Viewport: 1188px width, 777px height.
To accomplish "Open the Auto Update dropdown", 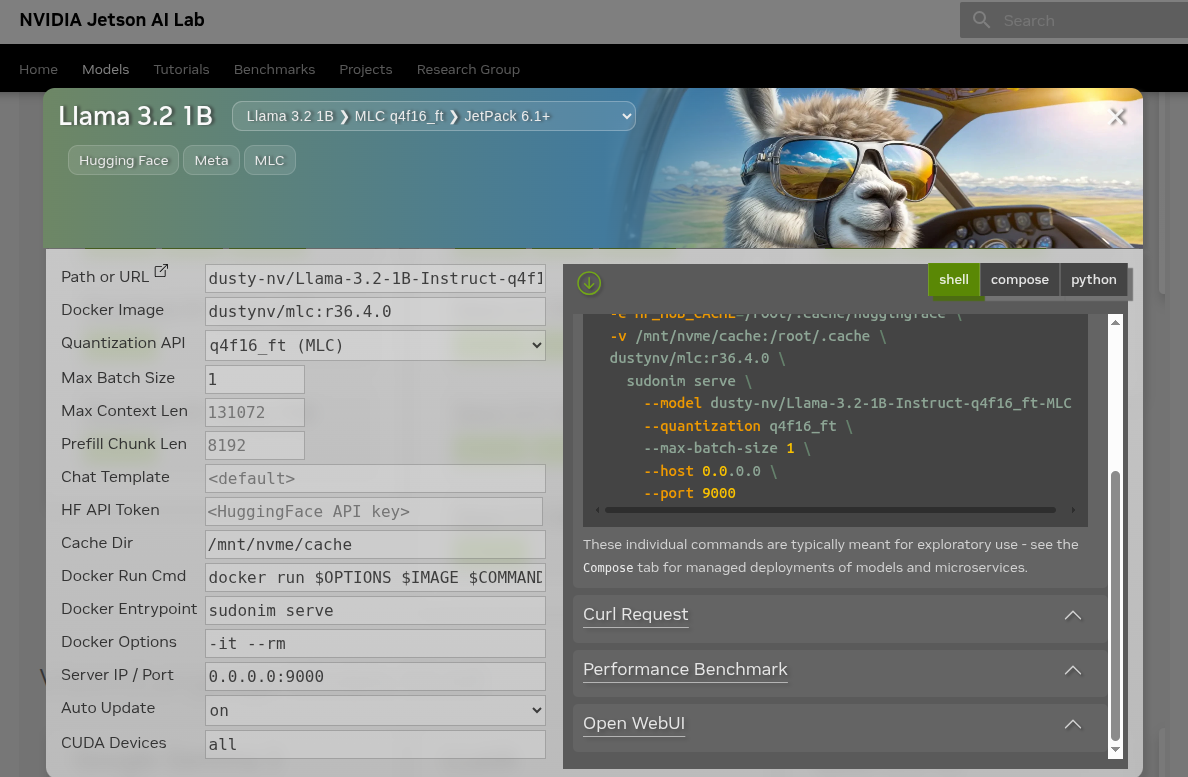I will coord(375,710).
